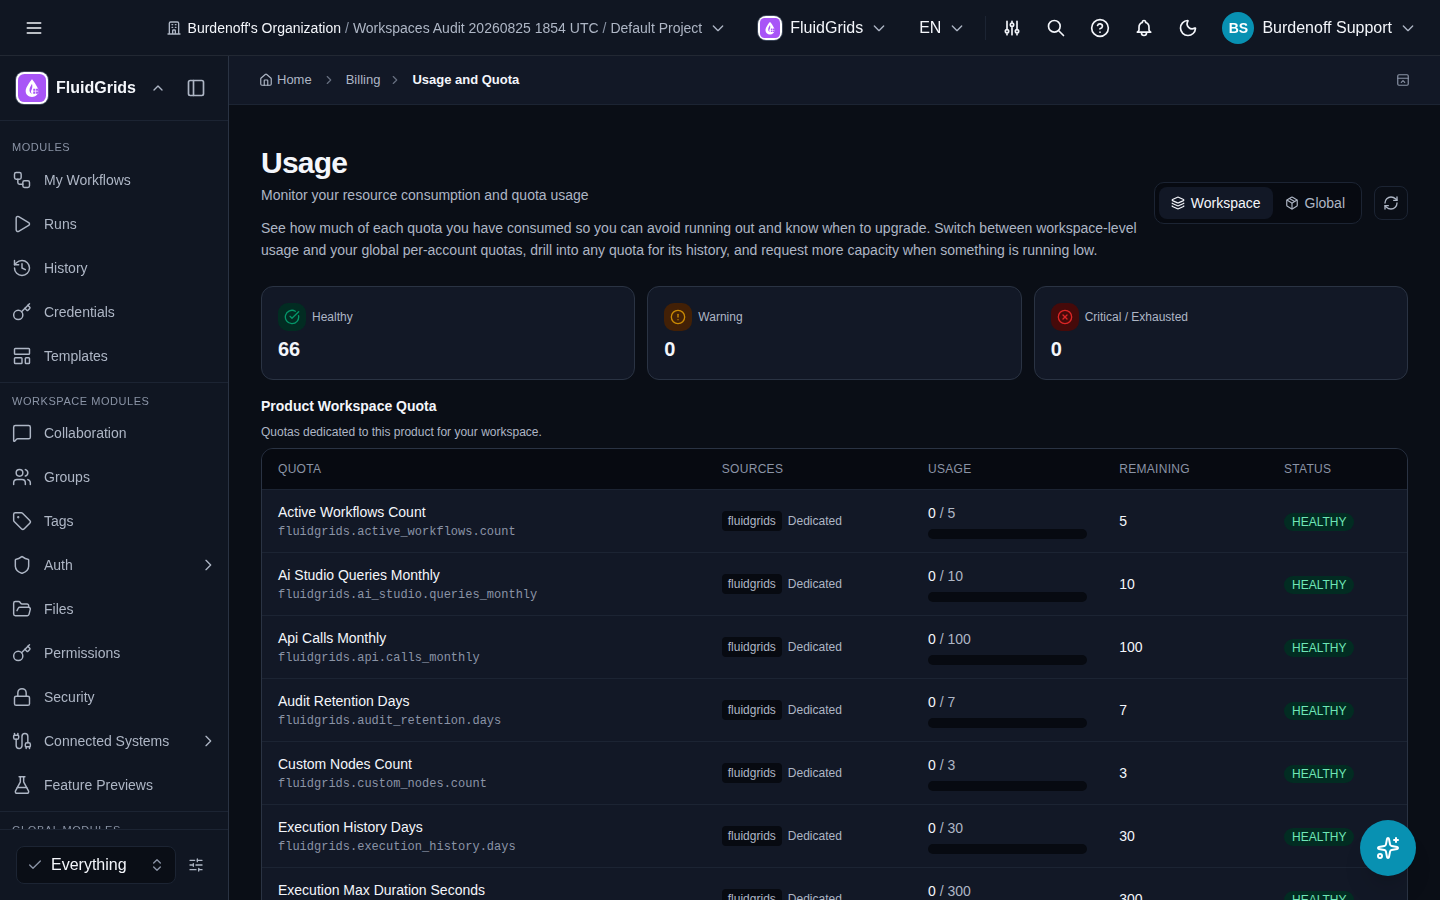Click the Auth shield icon
1440x900 pixels.
[22, 565]
